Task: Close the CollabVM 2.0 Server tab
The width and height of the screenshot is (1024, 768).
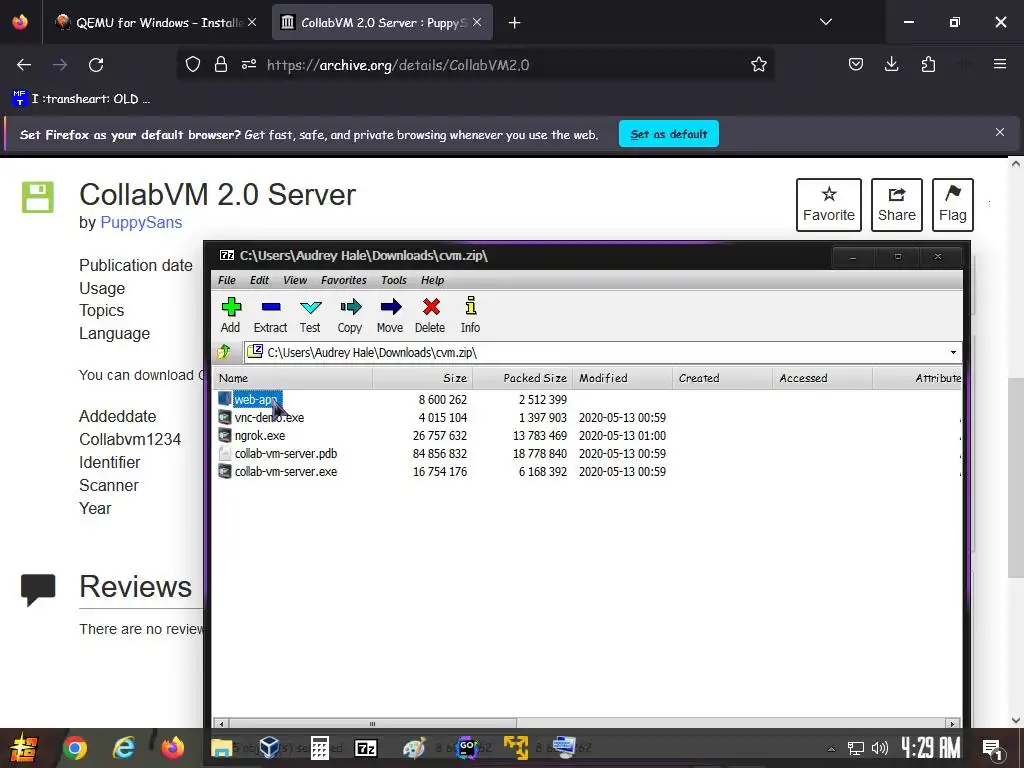Action: click(x=477, y=23)
